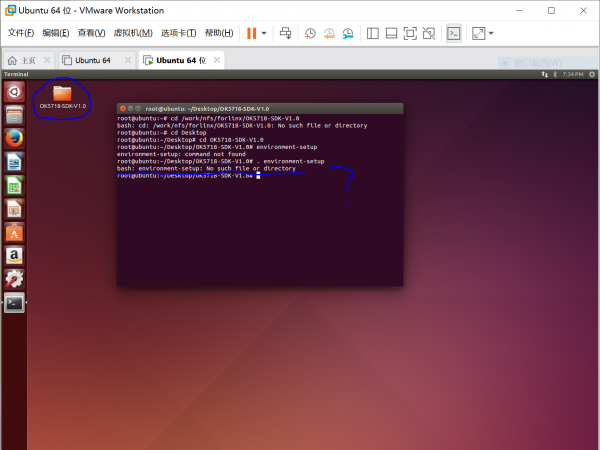Image resolution: width=600 pixels, height=450 pixels.
Task: Click the Amazon launcher icon
Action: coord(14,256)
